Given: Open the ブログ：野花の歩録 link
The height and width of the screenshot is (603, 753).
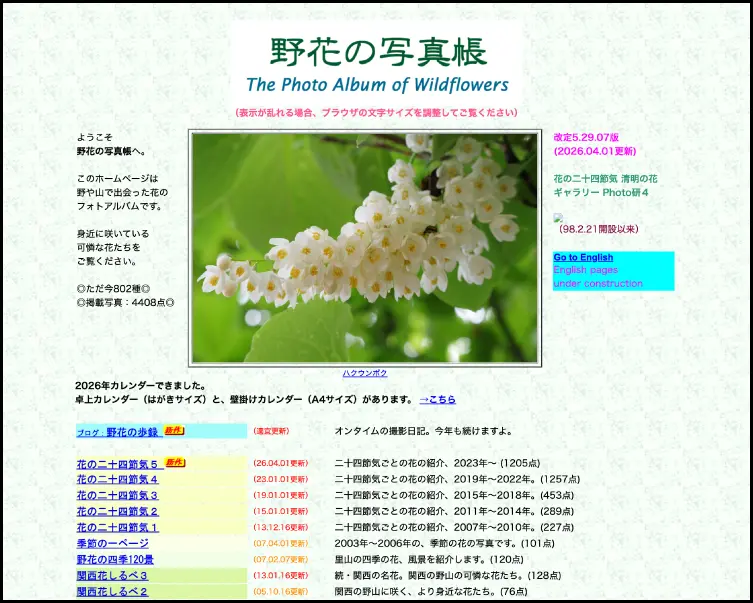Looking at the screenshot, I should [x=118, y=432].
